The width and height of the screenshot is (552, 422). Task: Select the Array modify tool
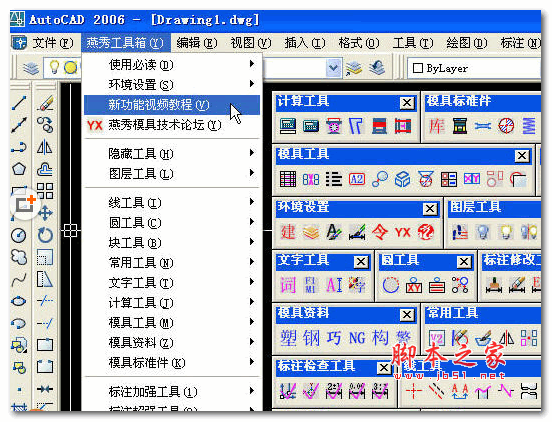45,191
